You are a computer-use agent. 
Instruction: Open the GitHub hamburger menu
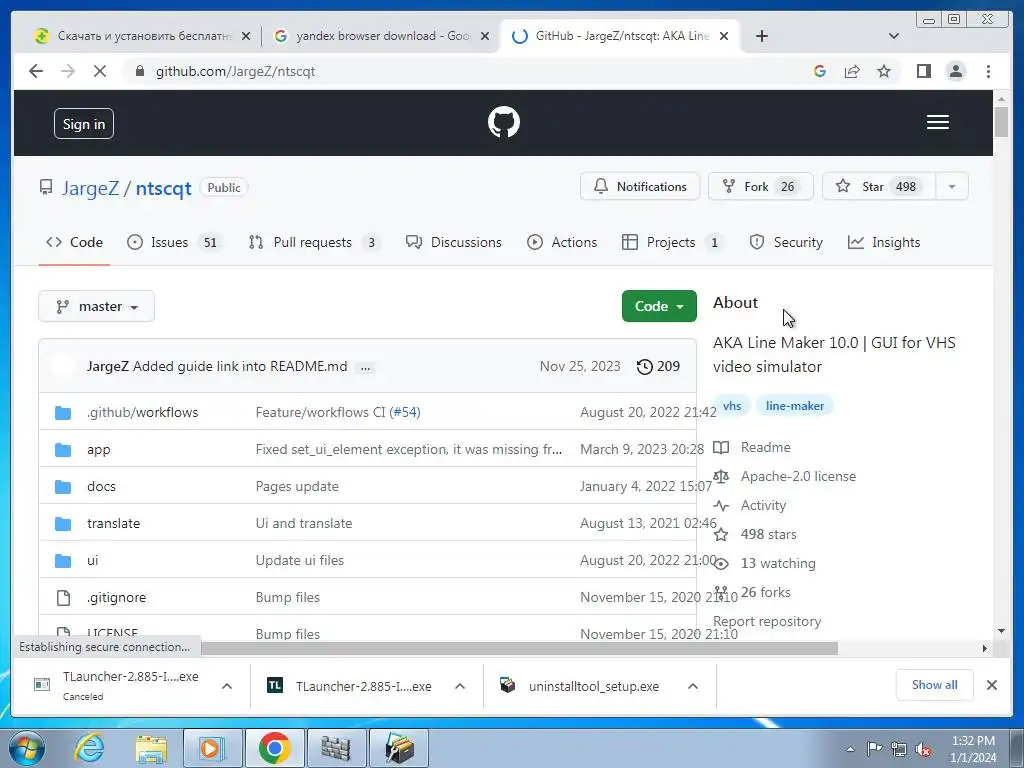(x=937, y=122)
